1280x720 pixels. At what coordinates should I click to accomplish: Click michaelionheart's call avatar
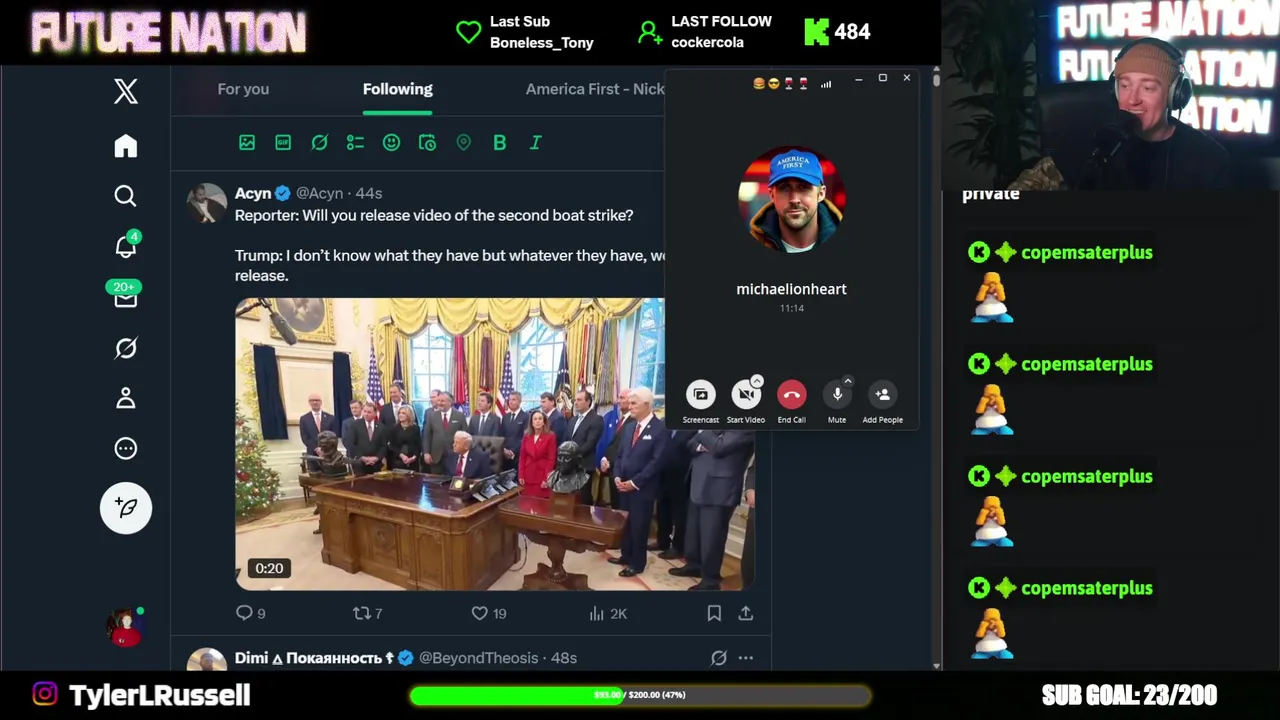click(x=791, y=201)
